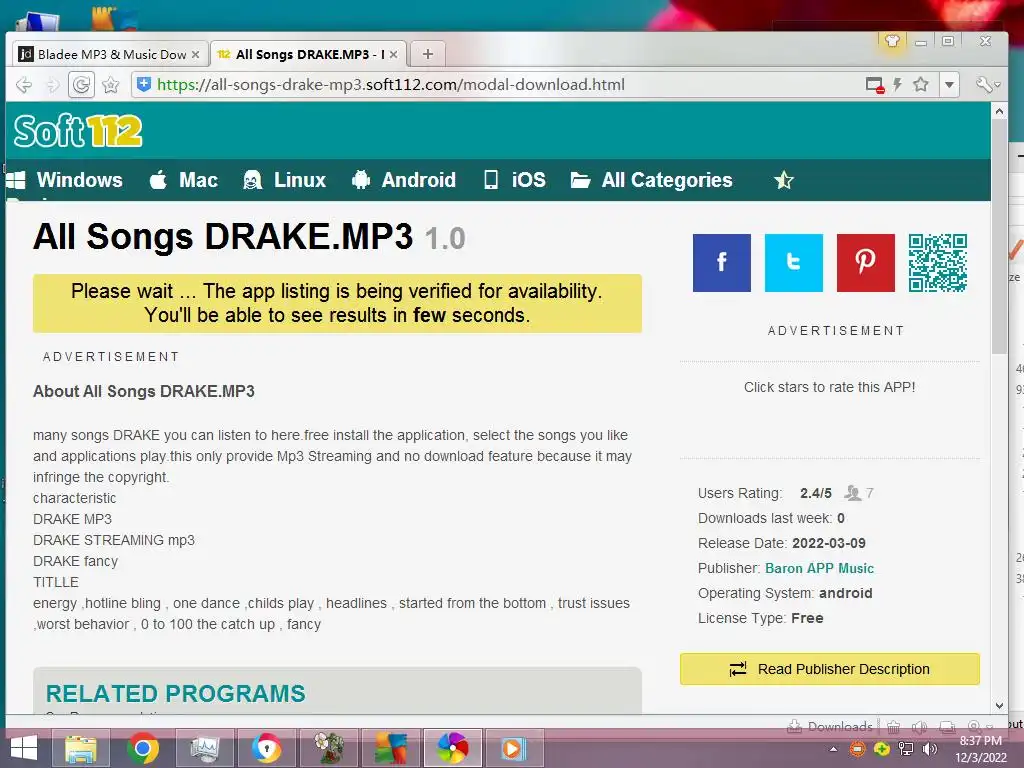Viewport: 1024px width, 768px height.
Task: Share on Facebook
Action: (722, 263)
